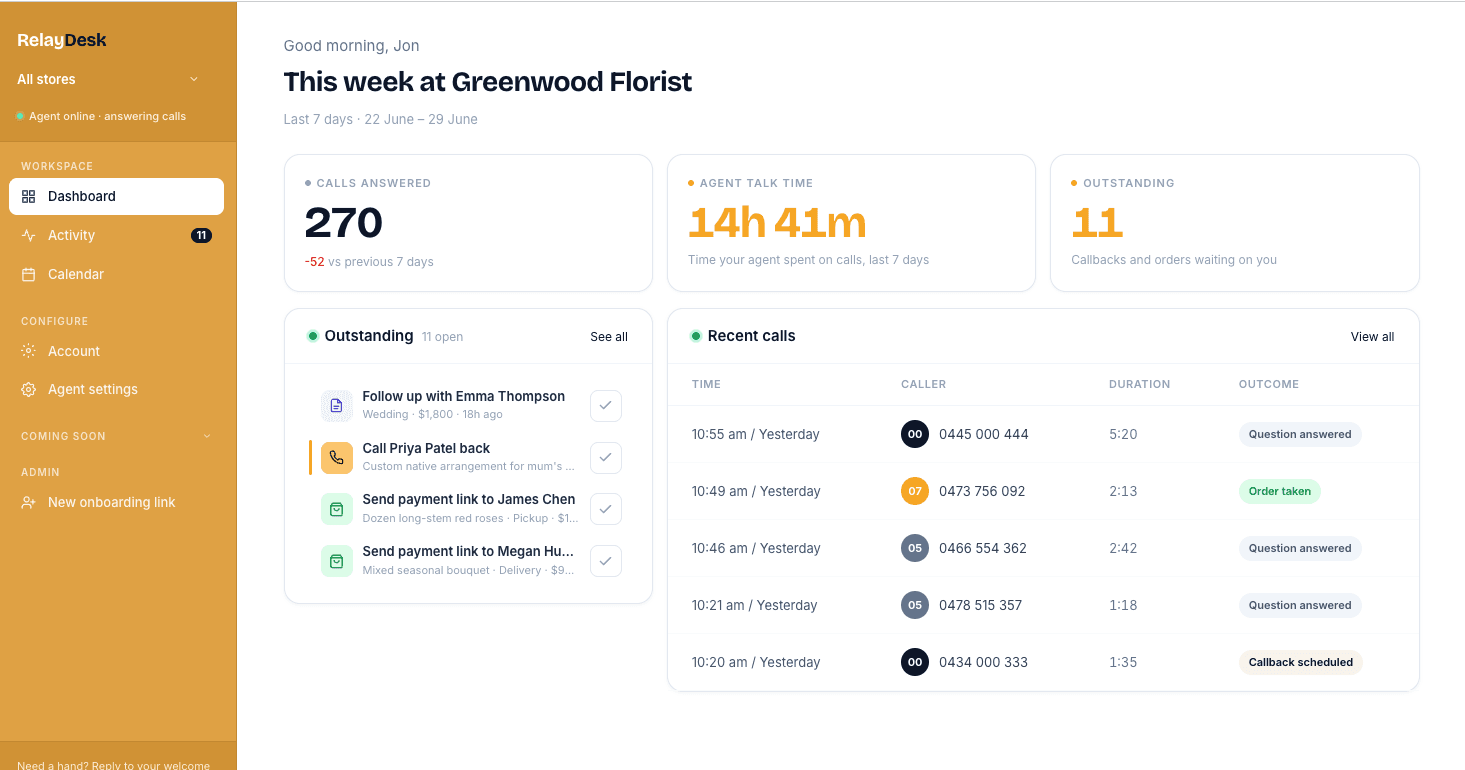The height and width of the screenshot is (770, 1465).
Task: Click phone icon beside Call Priya Patel back
Action: (337, 458)
